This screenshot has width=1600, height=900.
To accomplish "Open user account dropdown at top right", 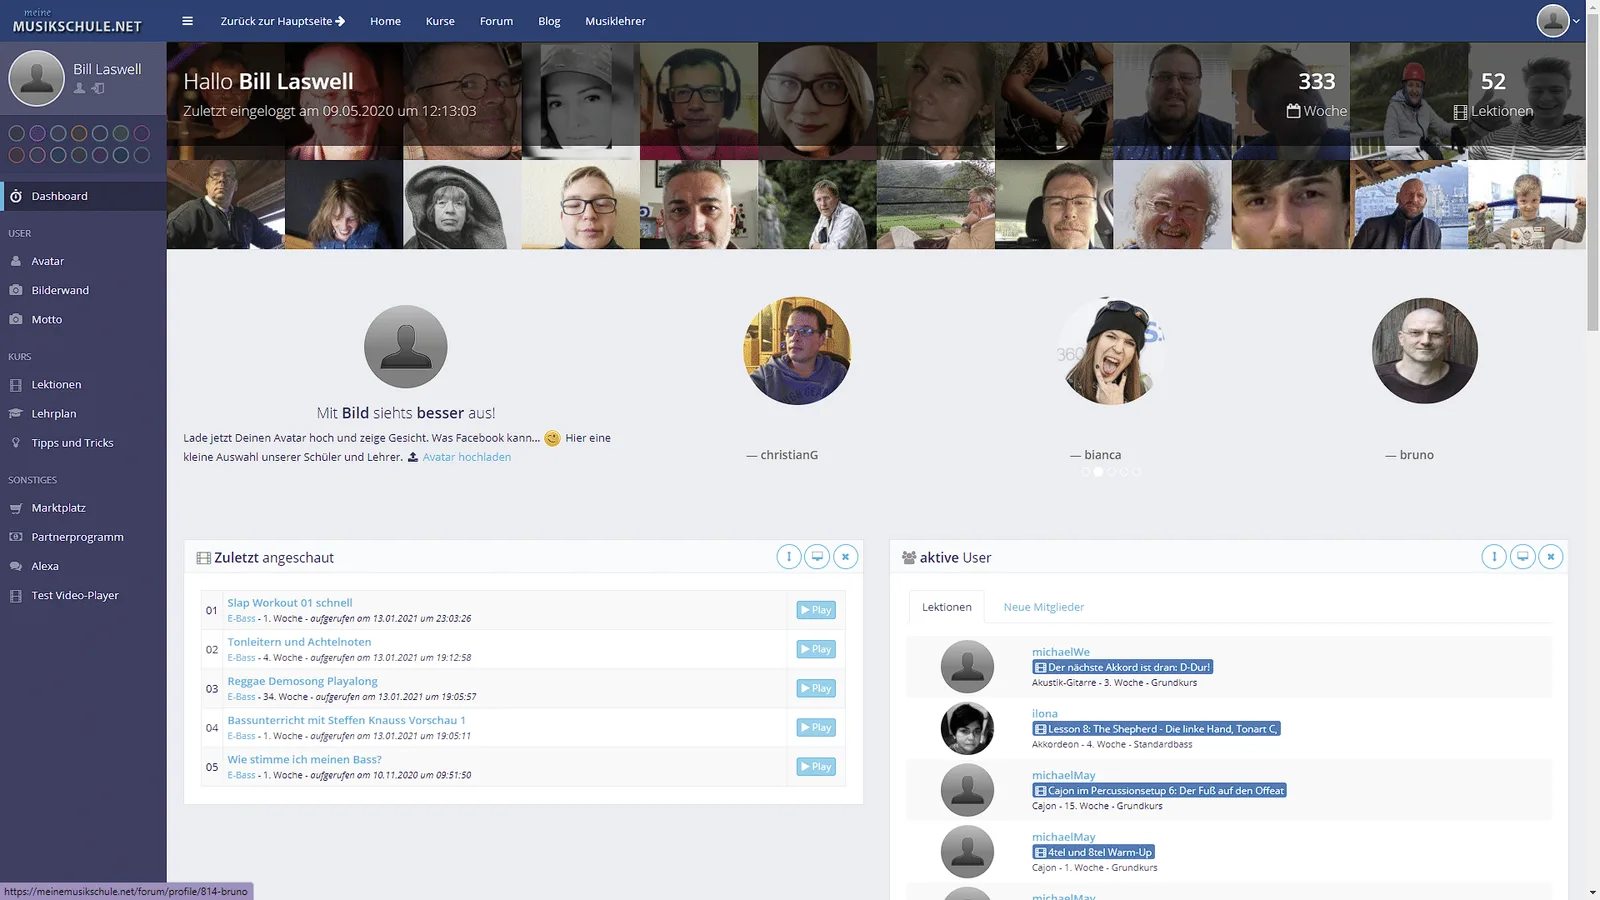I will pyautogui.click(x=1558, y=21).
